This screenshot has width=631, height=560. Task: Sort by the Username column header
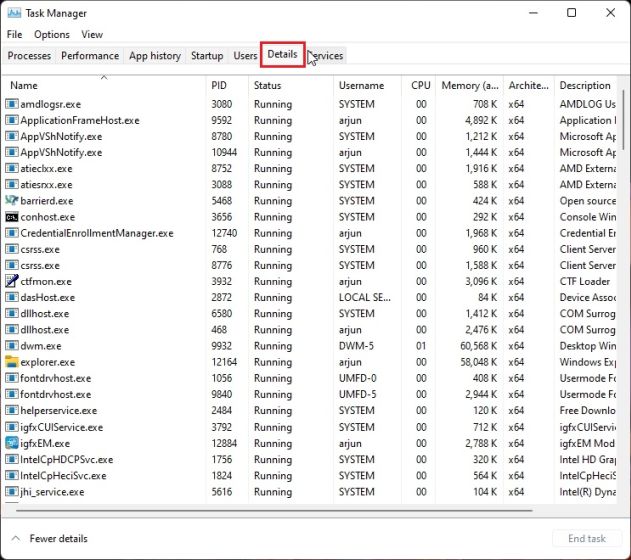(x=367, y=85)
